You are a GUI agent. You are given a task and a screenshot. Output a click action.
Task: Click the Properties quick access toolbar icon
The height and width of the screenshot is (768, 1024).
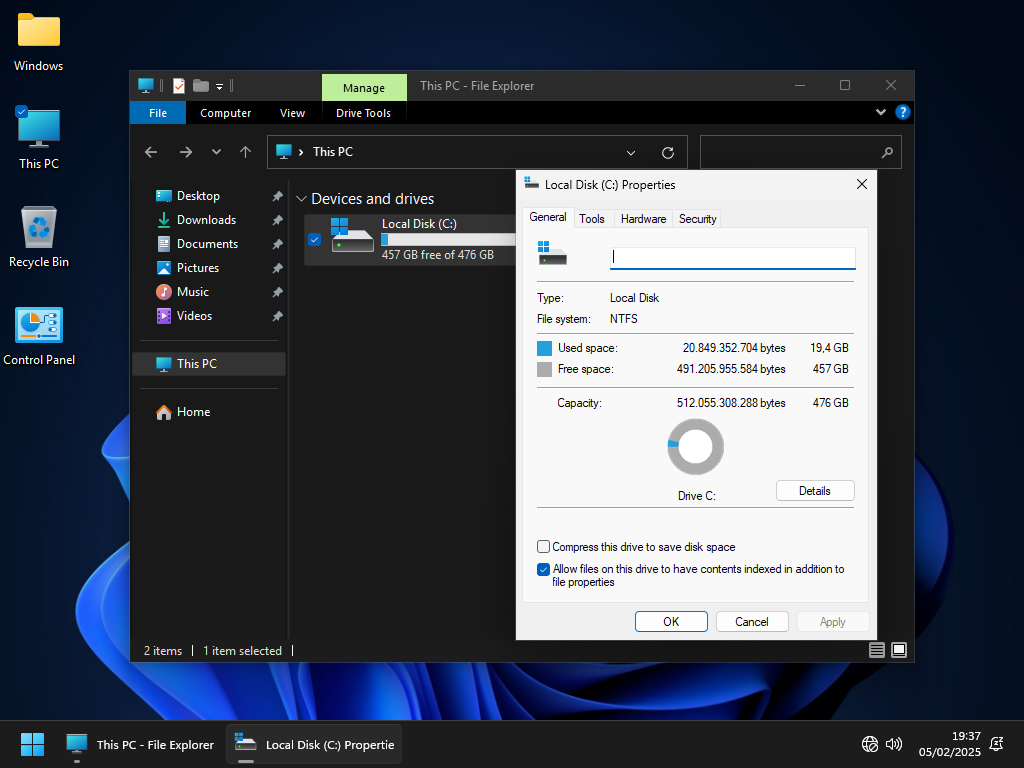(x=178, y=86)
